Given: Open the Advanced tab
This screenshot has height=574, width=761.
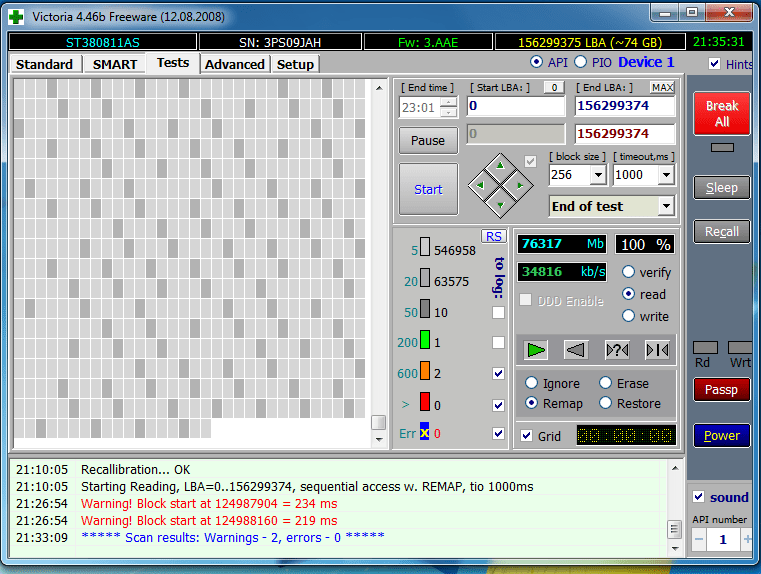Looking at the screenshot, I should 235,64.
